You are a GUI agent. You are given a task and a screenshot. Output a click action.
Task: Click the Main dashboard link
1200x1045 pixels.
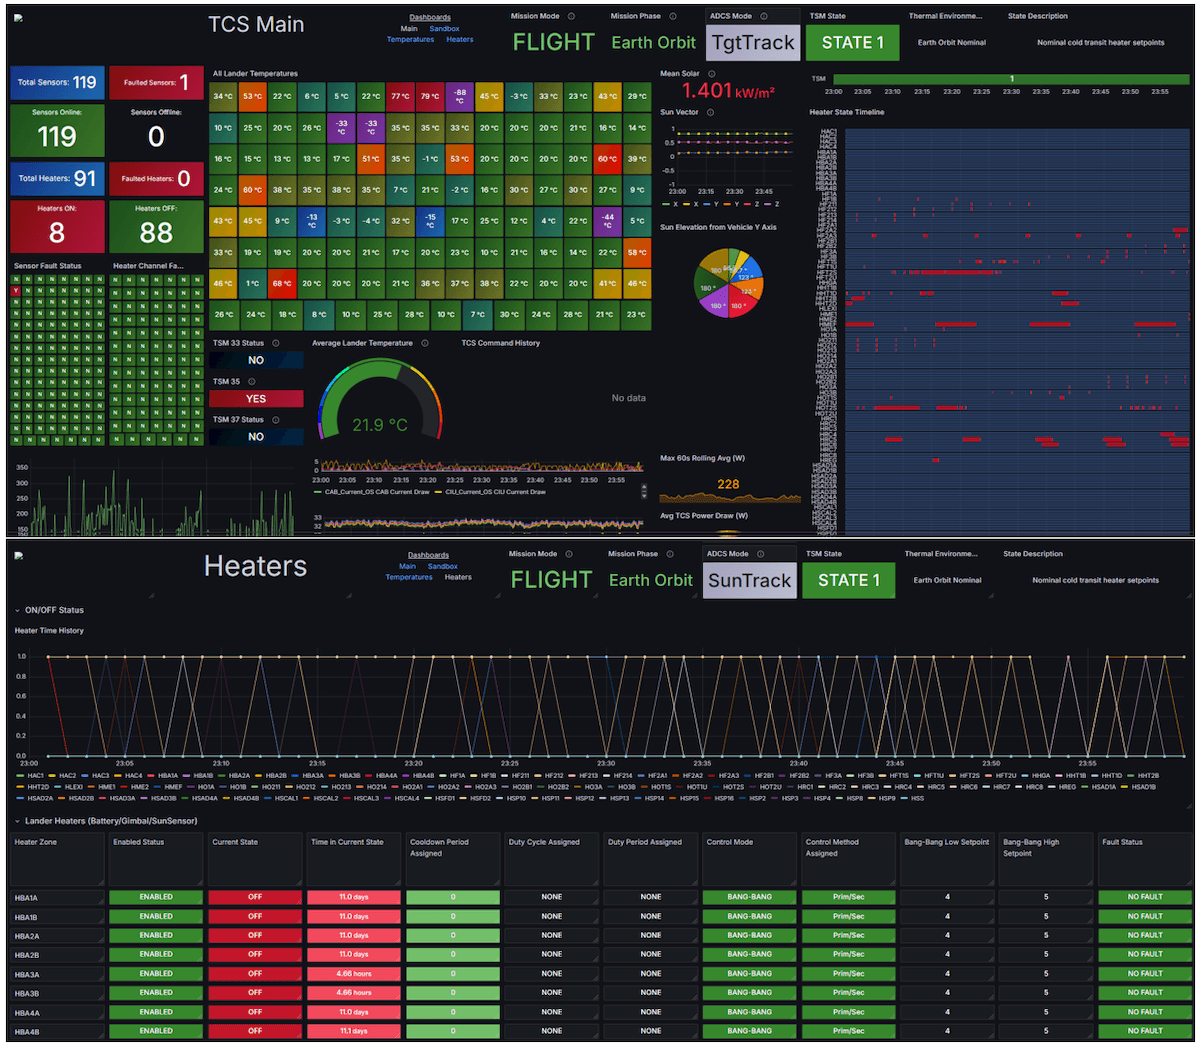pos(408,28)
